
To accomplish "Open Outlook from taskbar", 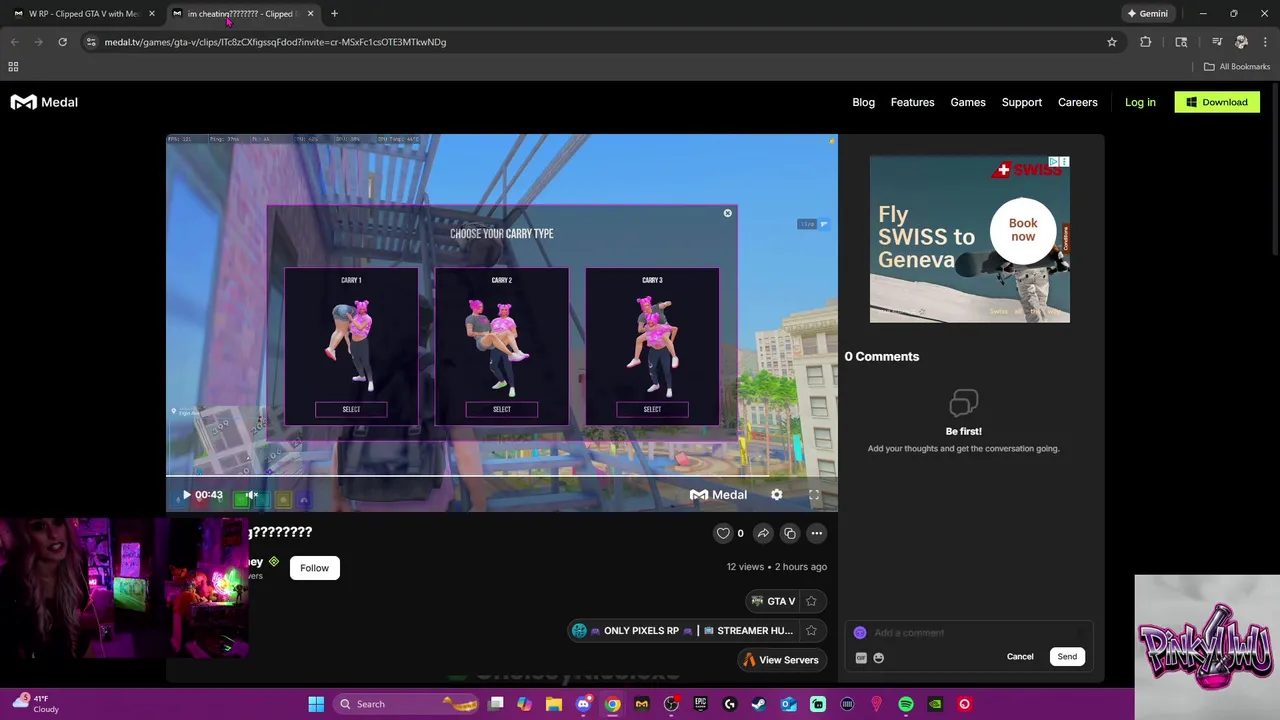I will click(x=789, y=704).
